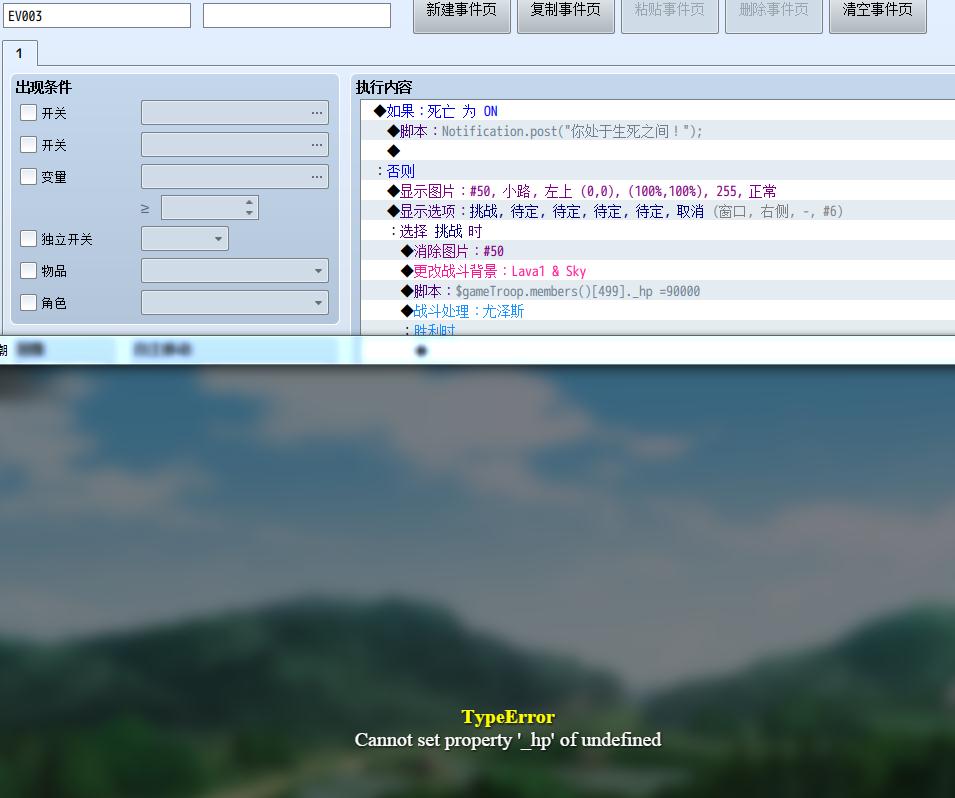Screen dimensions: 955x798
Task: Open the 角色 dropdown
Action: click(234, 303)
